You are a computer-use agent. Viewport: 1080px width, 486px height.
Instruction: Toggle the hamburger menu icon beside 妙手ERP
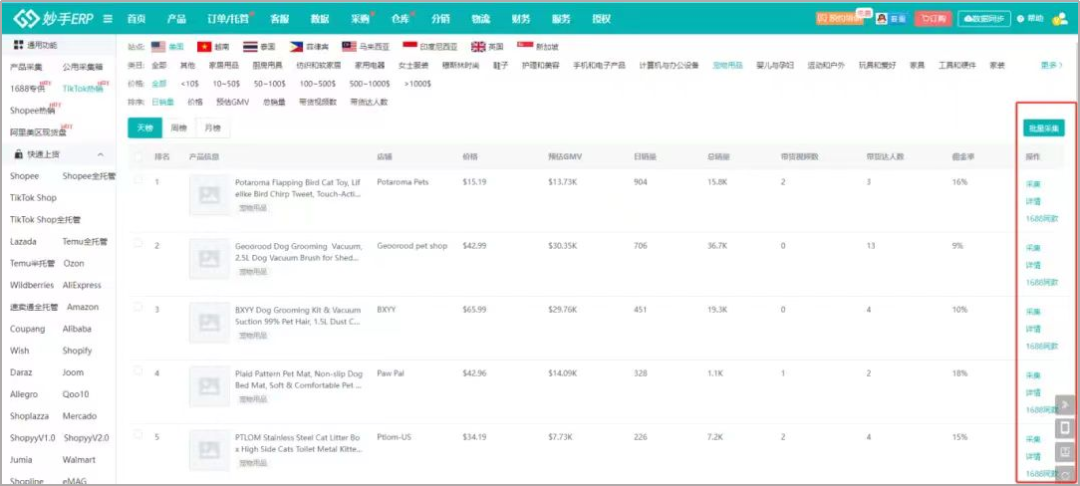point(108,19)
